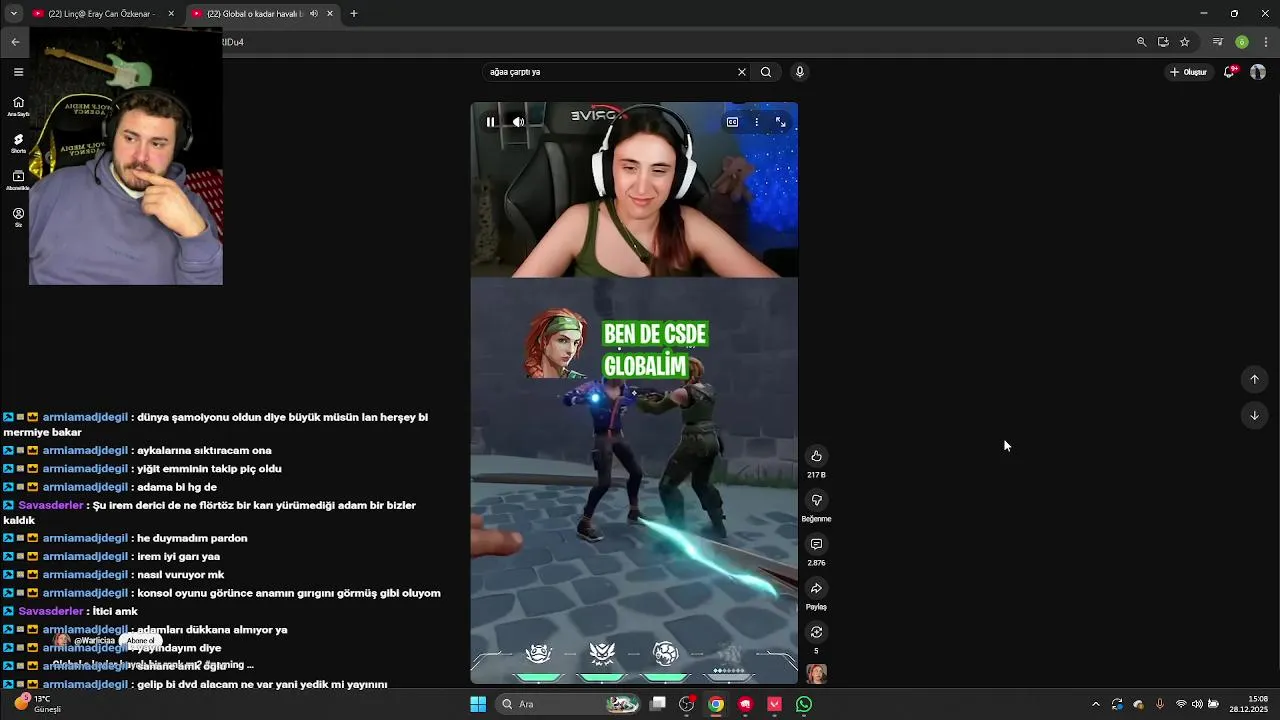Expand the tab search dropdown

13,14
